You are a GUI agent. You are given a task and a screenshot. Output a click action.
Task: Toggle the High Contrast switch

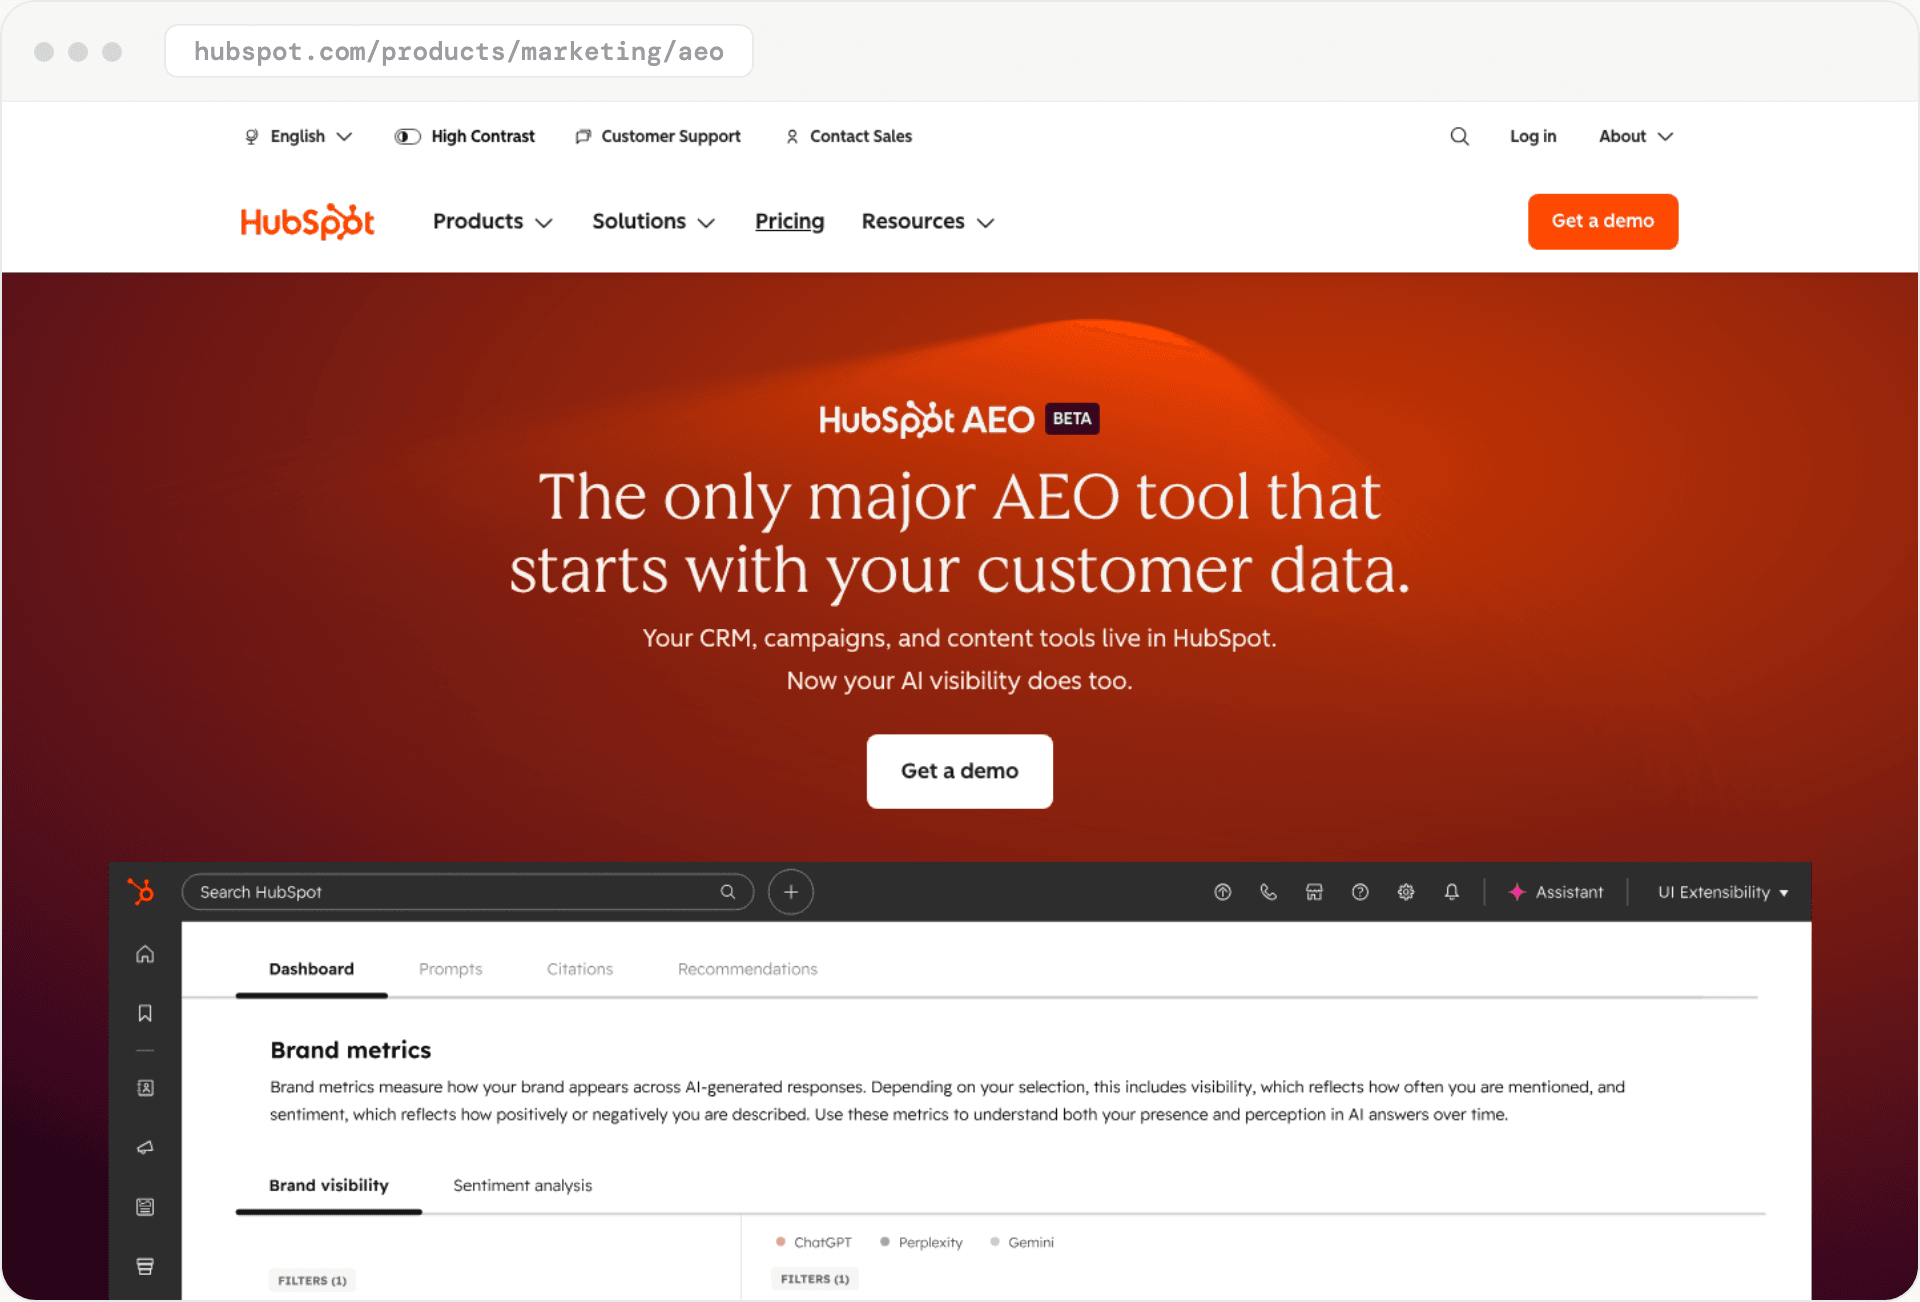pos(407,136)
